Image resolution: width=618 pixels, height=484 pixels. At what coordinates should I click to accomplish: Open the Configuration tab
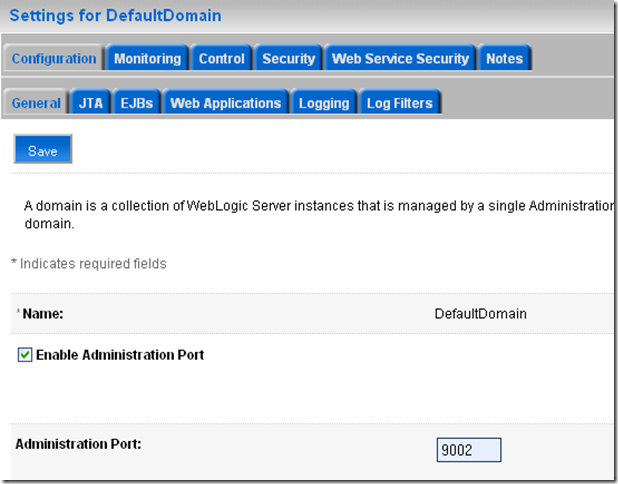pos(54,59)
